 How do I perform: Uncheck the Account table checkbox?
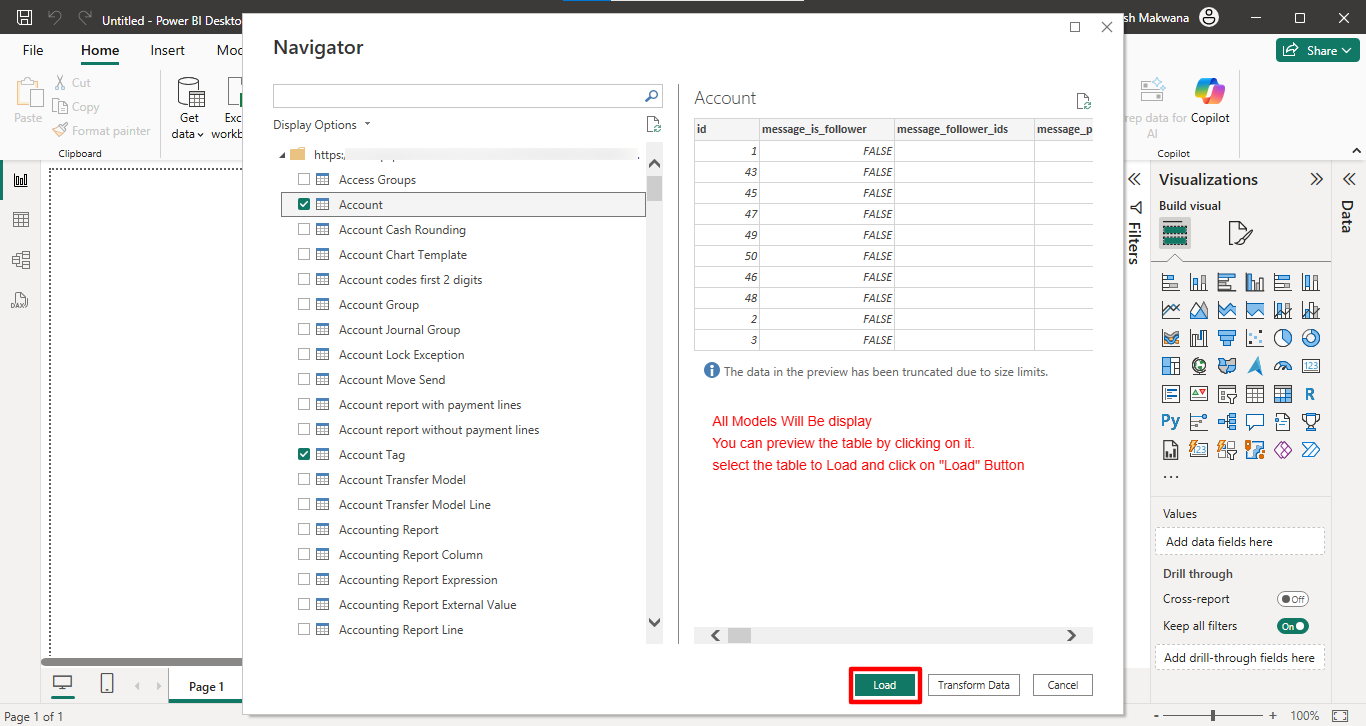[304, 204]
